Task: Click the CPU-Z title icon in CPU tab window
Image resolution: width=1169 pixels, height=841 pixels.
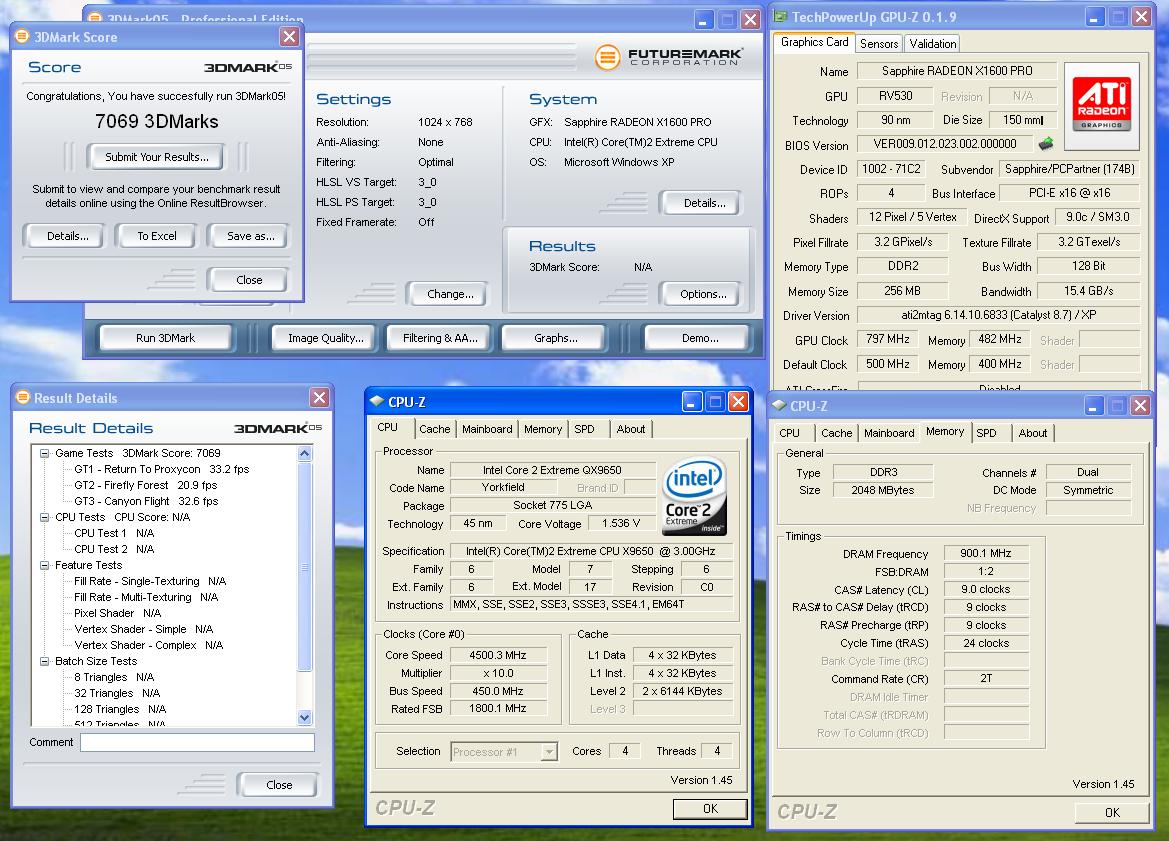Action: (x=377, y=402)
